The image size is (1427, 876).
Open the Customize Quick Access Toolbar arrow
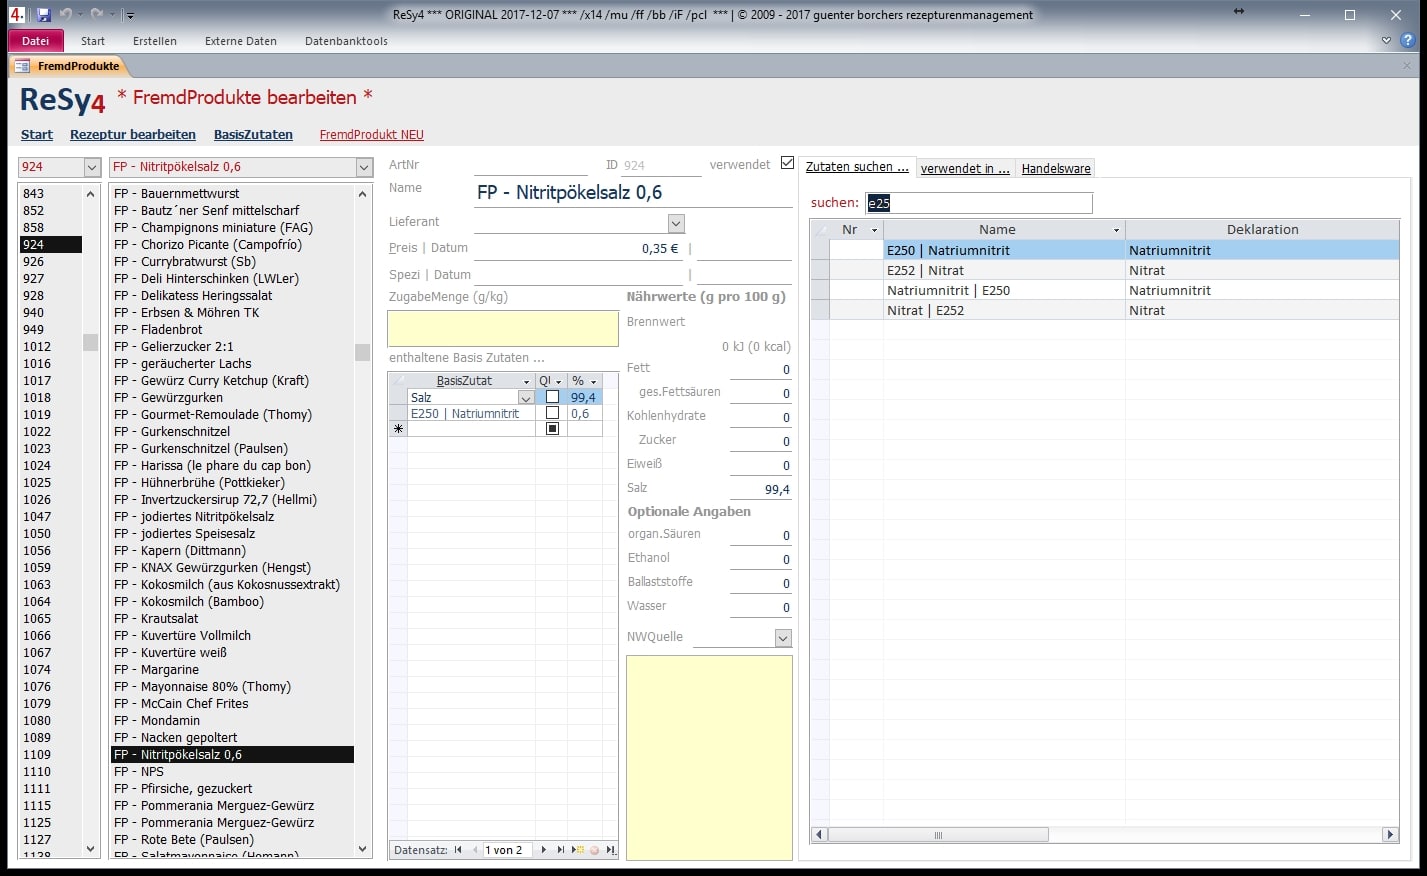130,15
